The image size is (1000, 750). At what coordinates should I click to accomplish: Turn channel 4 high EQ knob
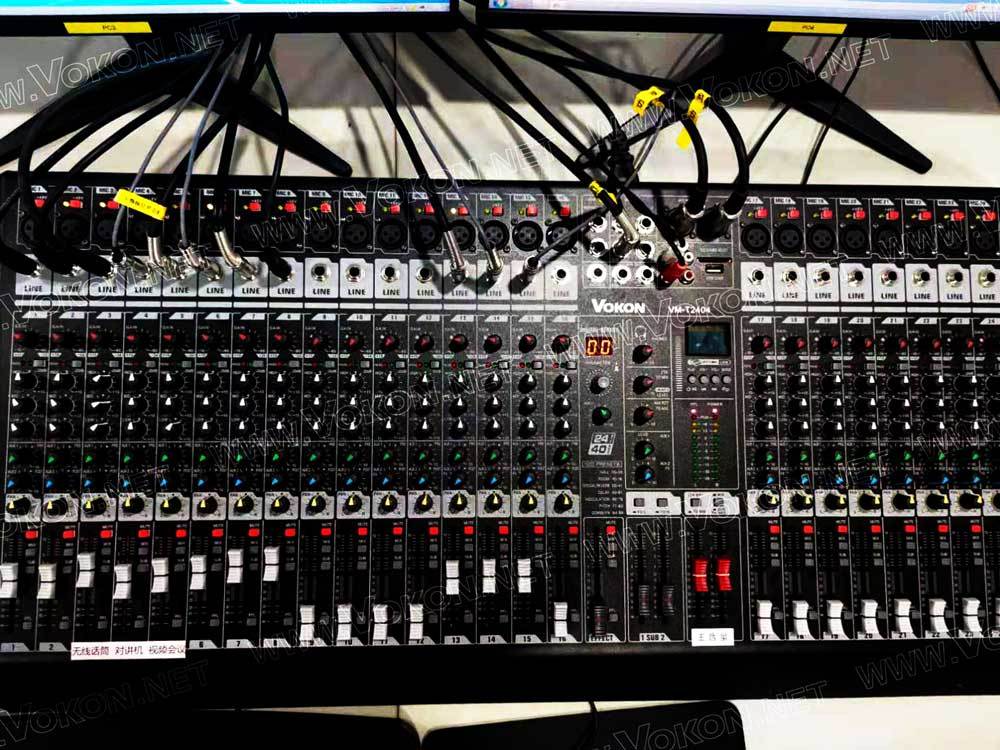tap(133, 381)
